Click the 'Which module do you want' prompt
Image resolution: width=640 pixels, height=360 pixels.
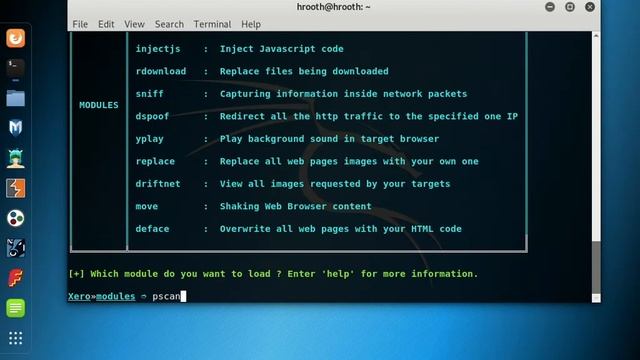[273, 274]
